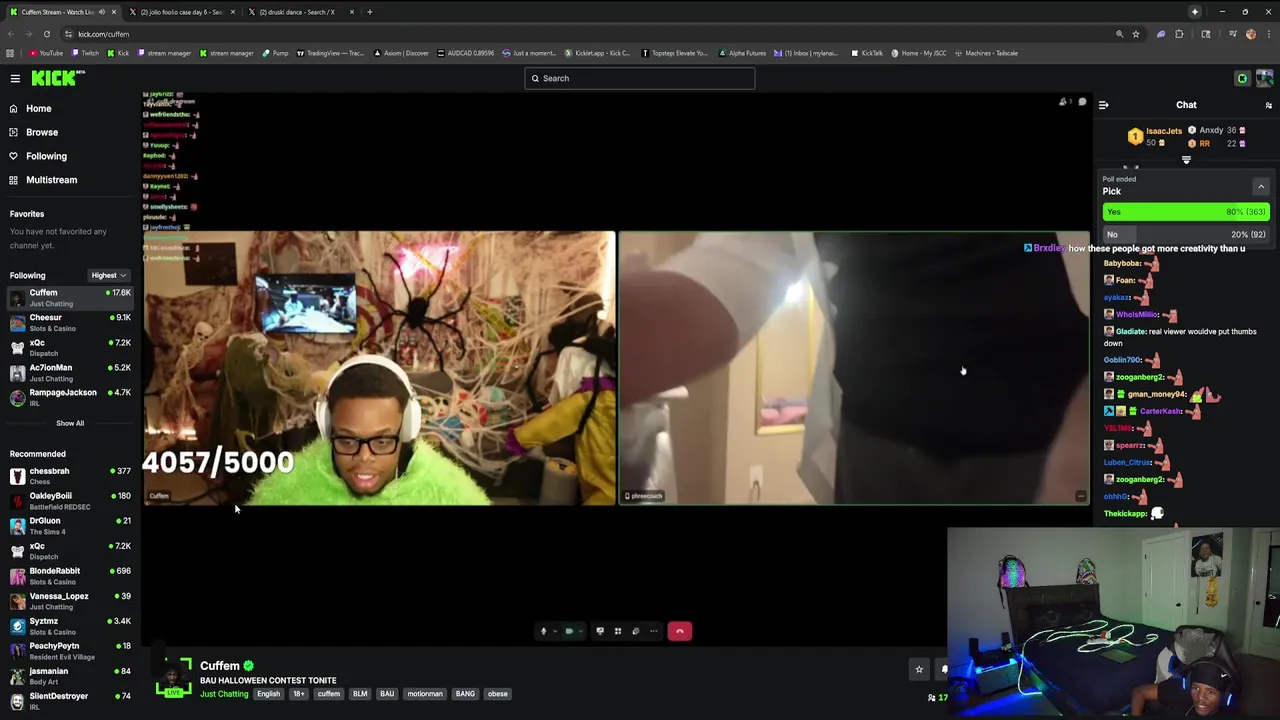Bookmark this page with star icon
This screenshot has height=720, width=1280.
(x=1135, y=34)
